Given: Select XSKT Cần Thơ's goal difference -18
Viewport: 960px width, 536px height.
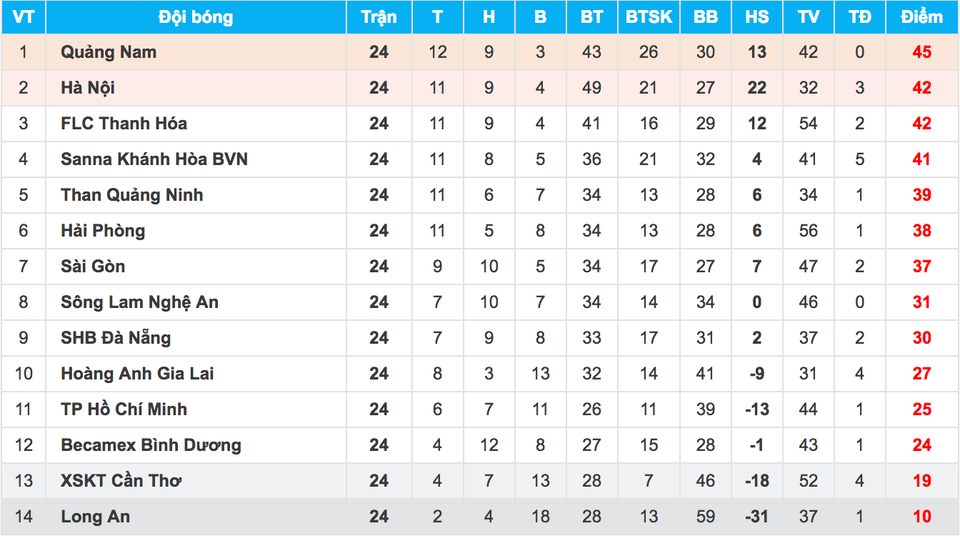Looking at the screenshot, I should pos(757,481).
